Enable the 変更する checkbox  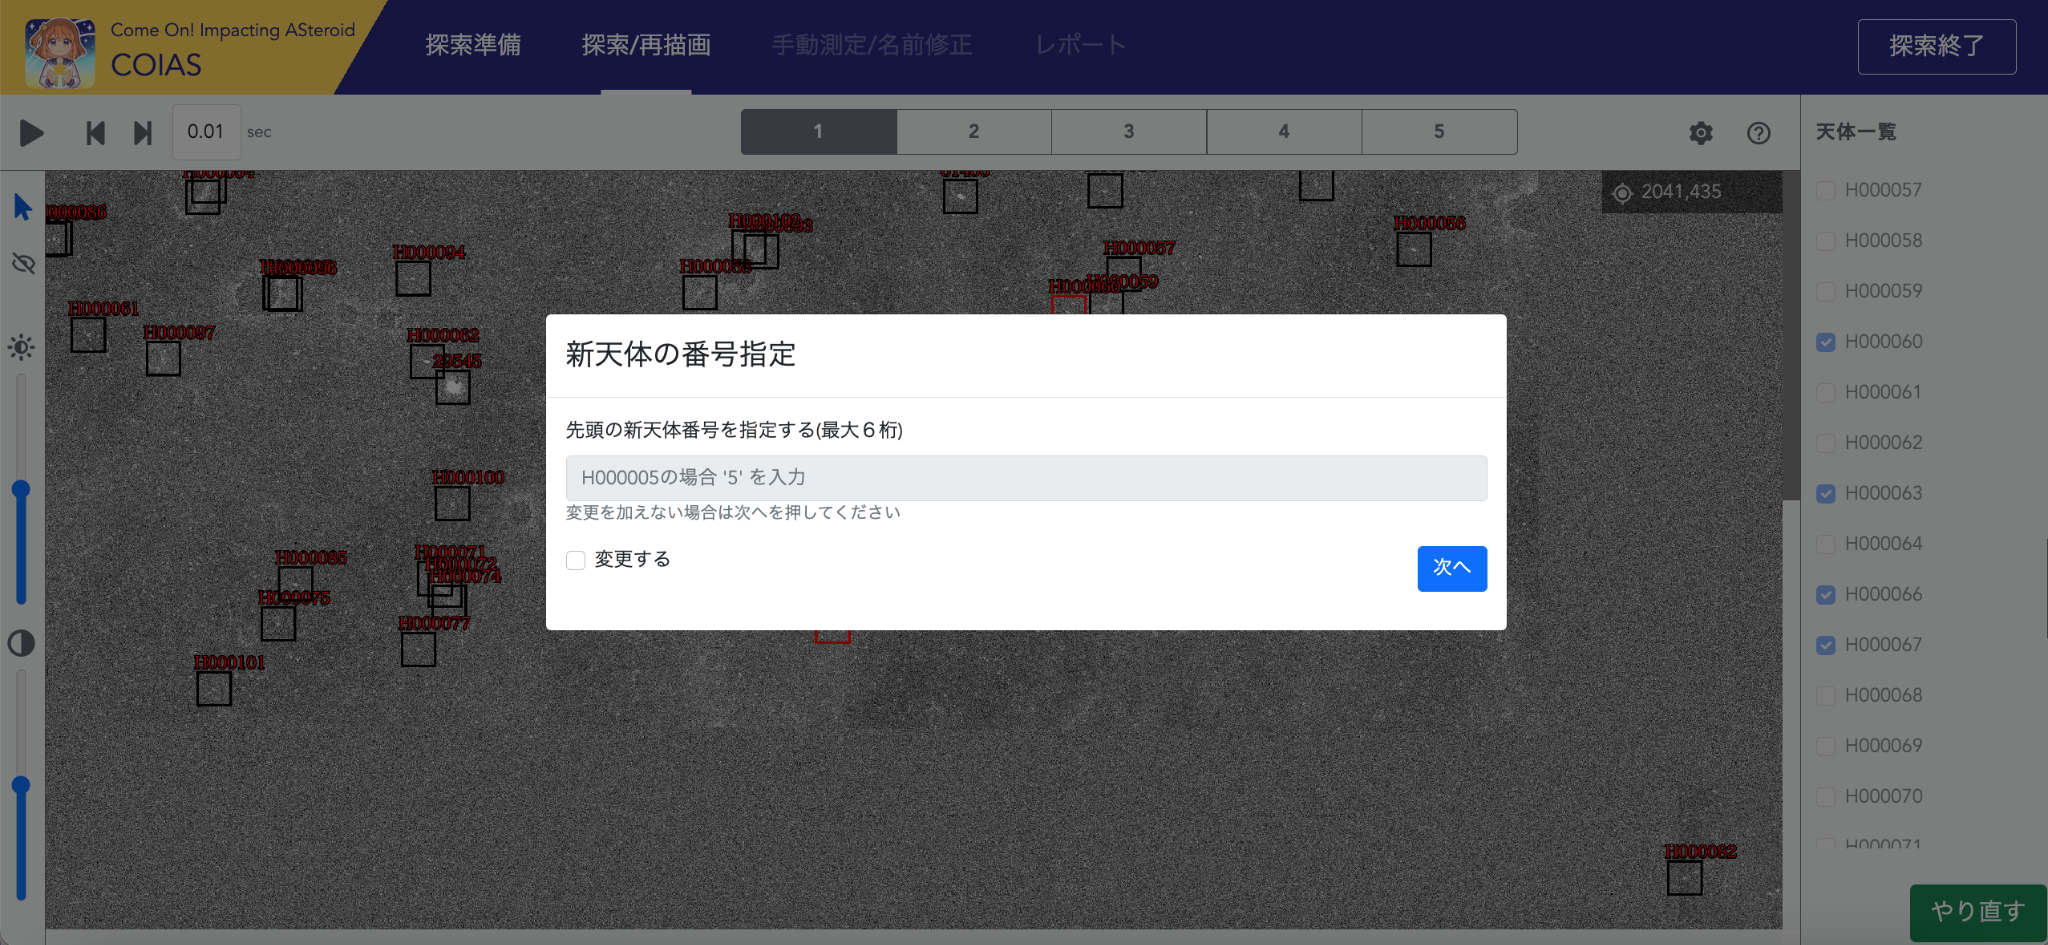point(576,560)
